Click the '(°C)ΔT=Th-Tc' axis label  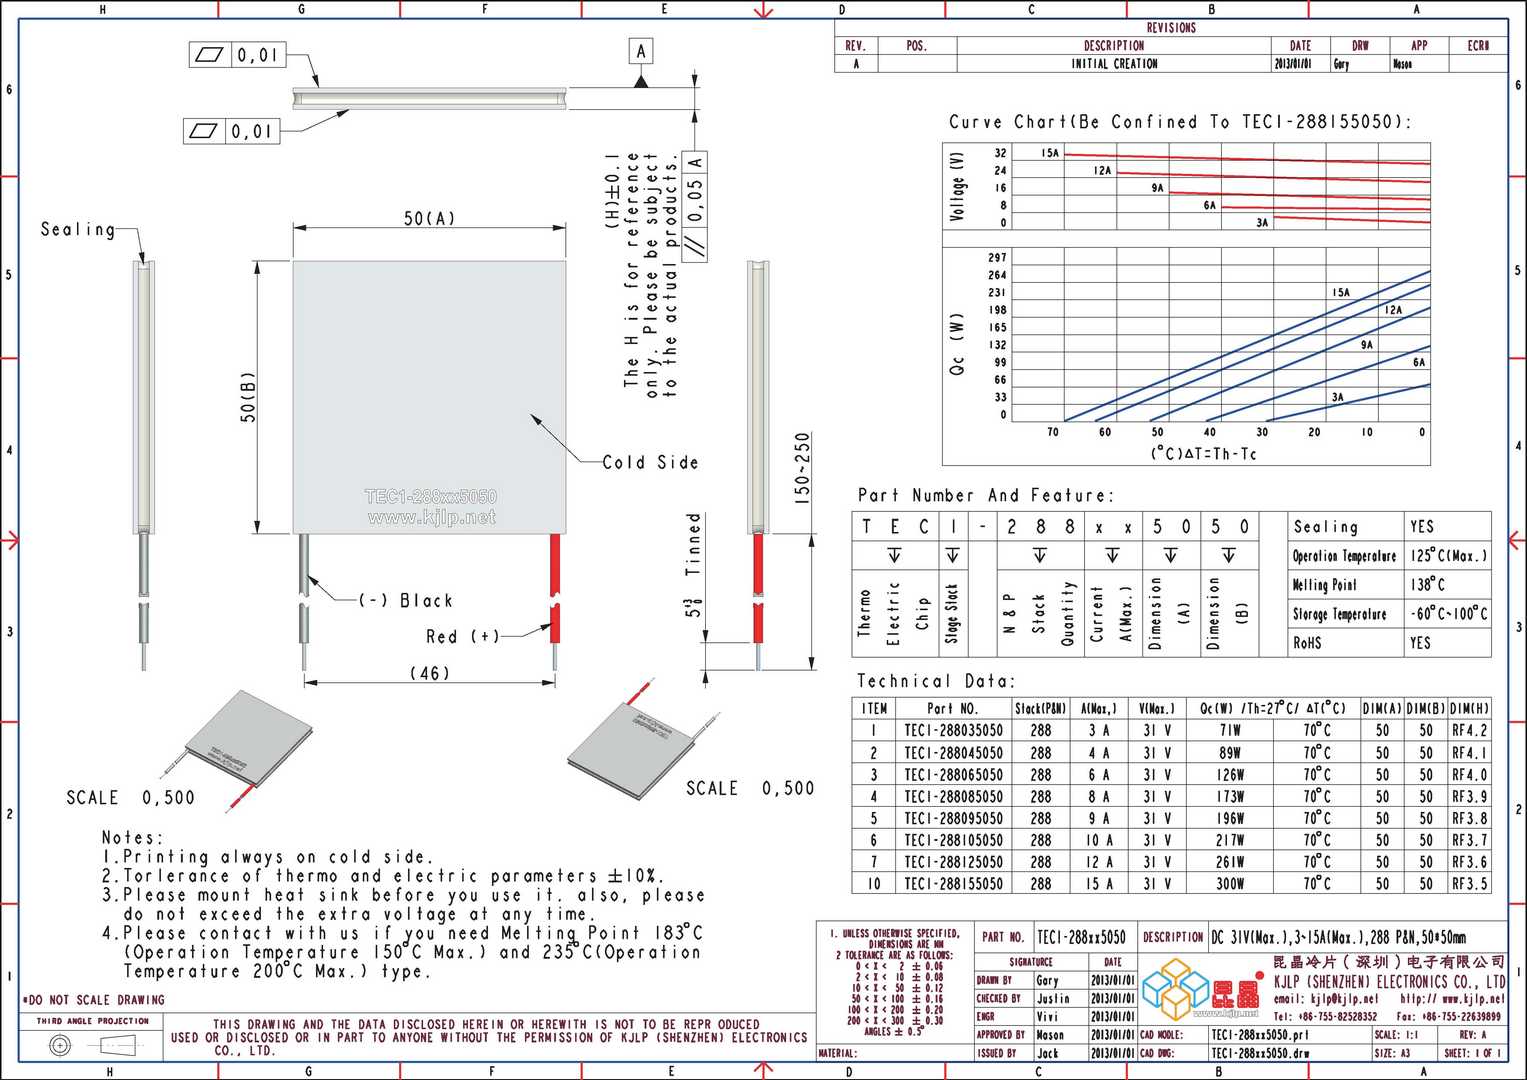pyautogui.click(x=1203, y=454)
